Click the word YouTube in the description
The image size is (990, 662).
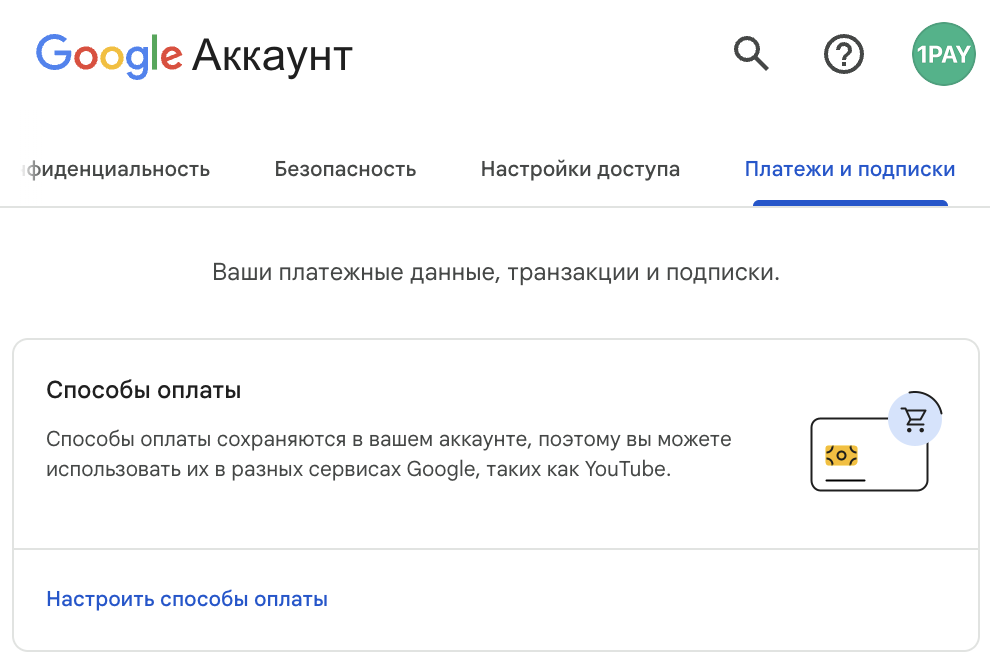tap(624, 468)
